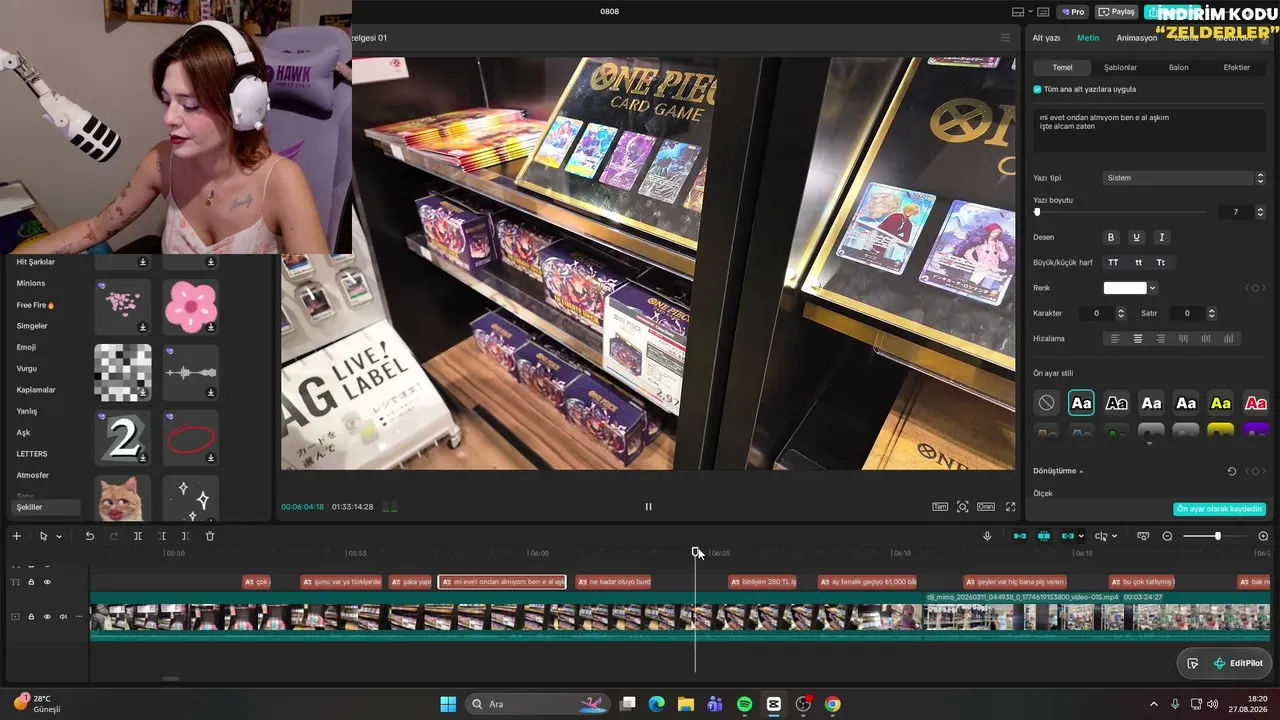Open fullscreen preview of the player
Viewport: 1280px width, 720px height.
point(1010,507)
